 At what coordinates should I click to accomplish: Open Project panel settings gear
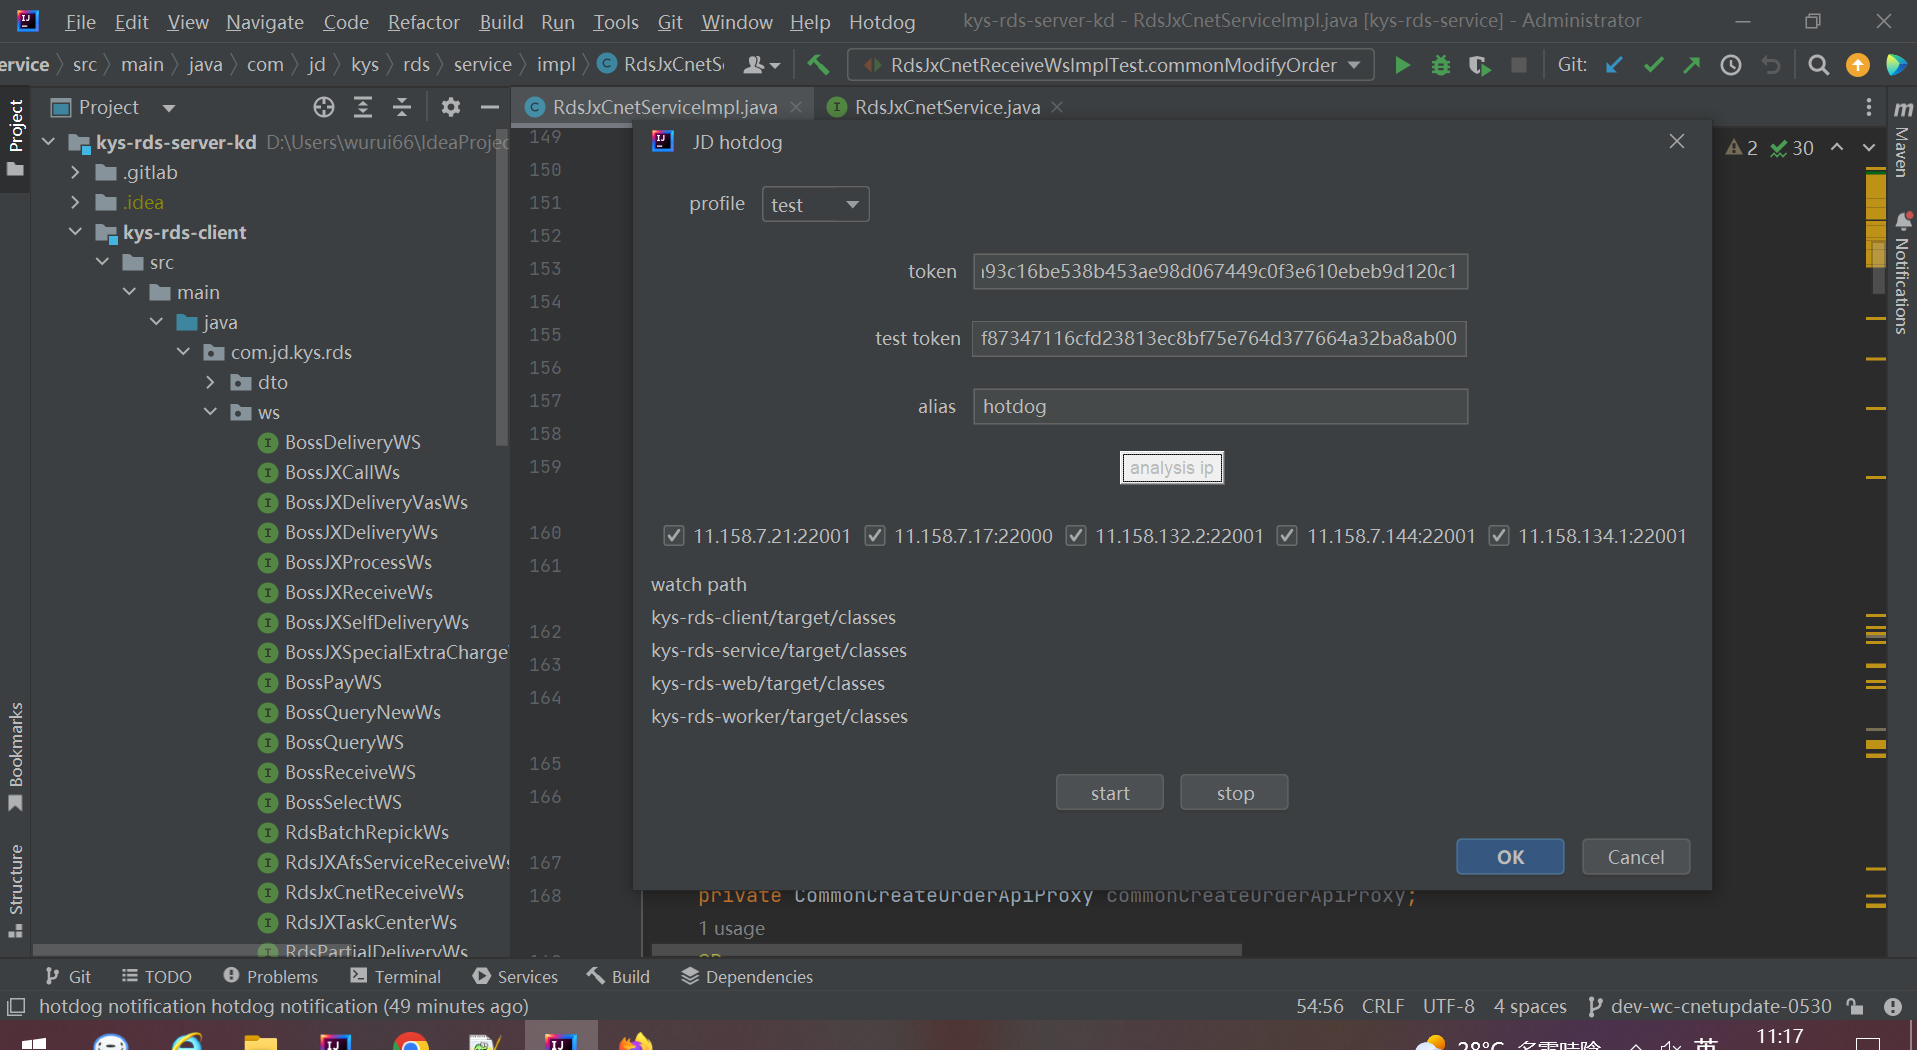click(450, 107)
